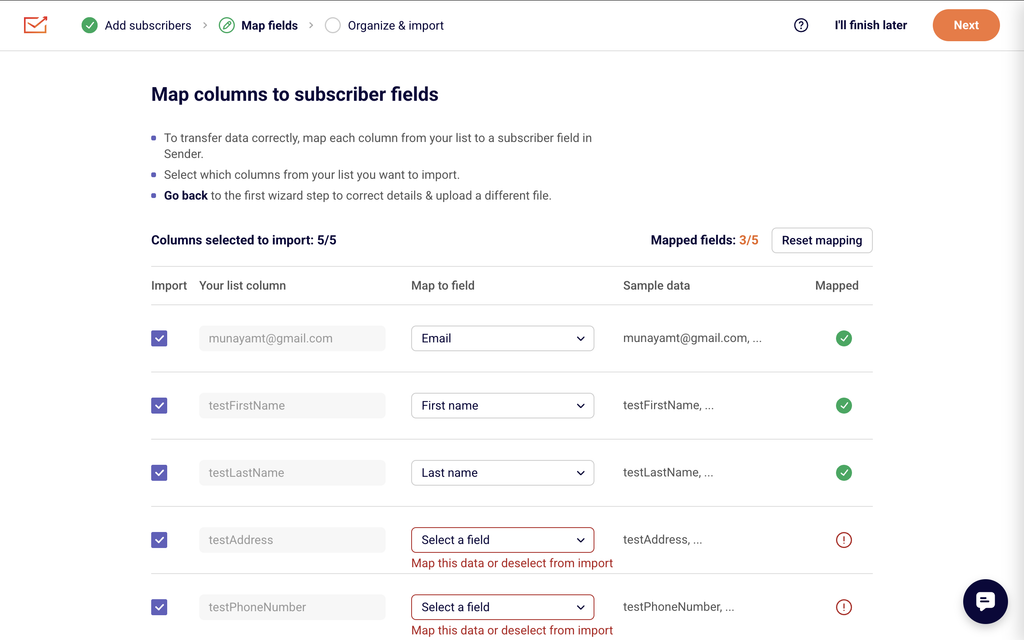Select the Map fields step

click(x=269, y=25)
